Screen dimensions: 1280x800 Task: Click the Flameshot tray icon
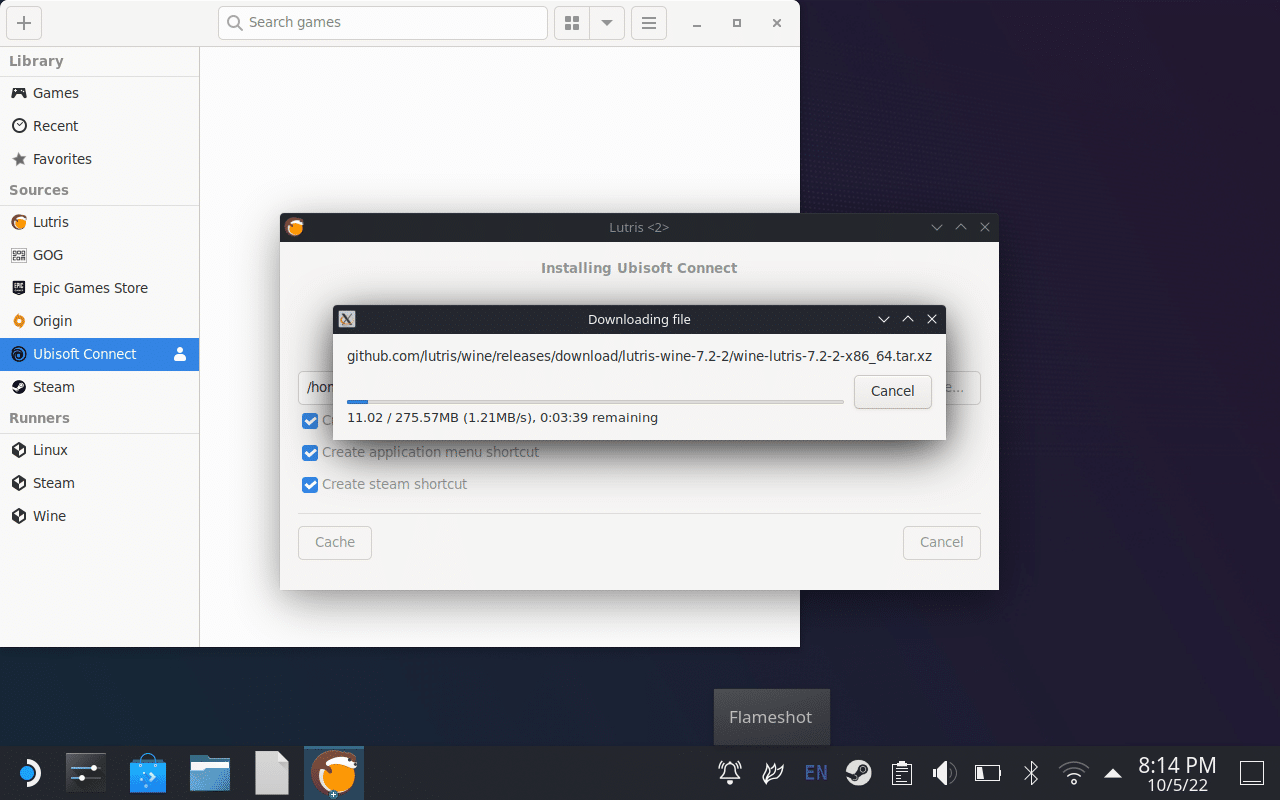(772, 773)
